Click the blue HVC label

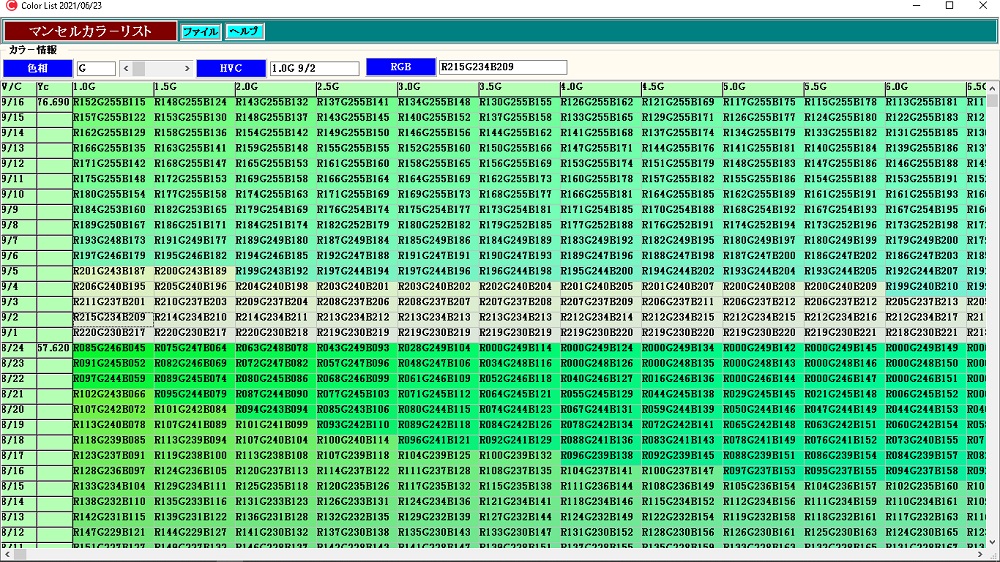tap(229, 68)
